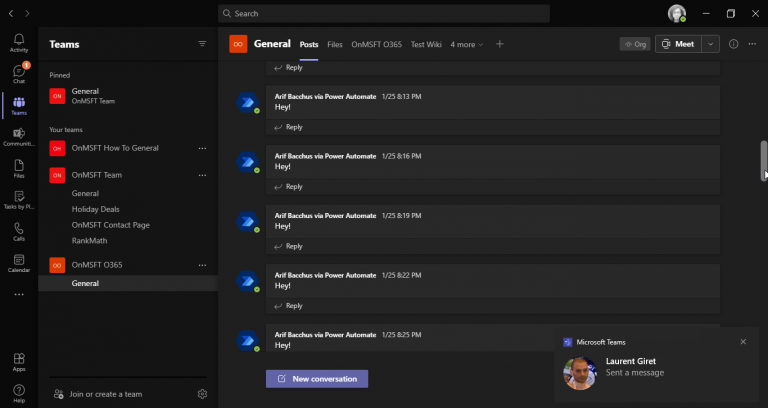Open the Calendar app
768x408 pixels.
(x=19, y=263)
